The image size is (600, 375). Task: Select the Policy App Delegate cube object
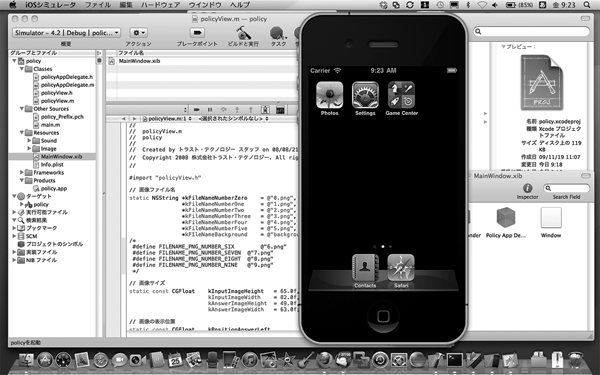(506, 218)
